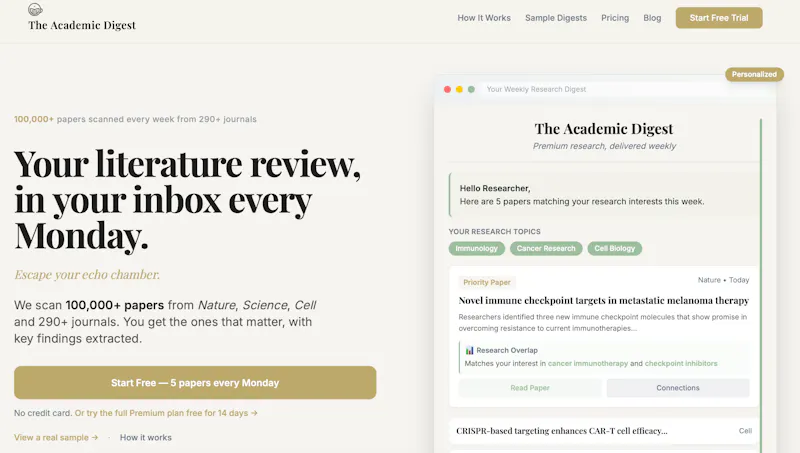Go to the Pricing page
This screenshot has width=800, height=453.
615,18
